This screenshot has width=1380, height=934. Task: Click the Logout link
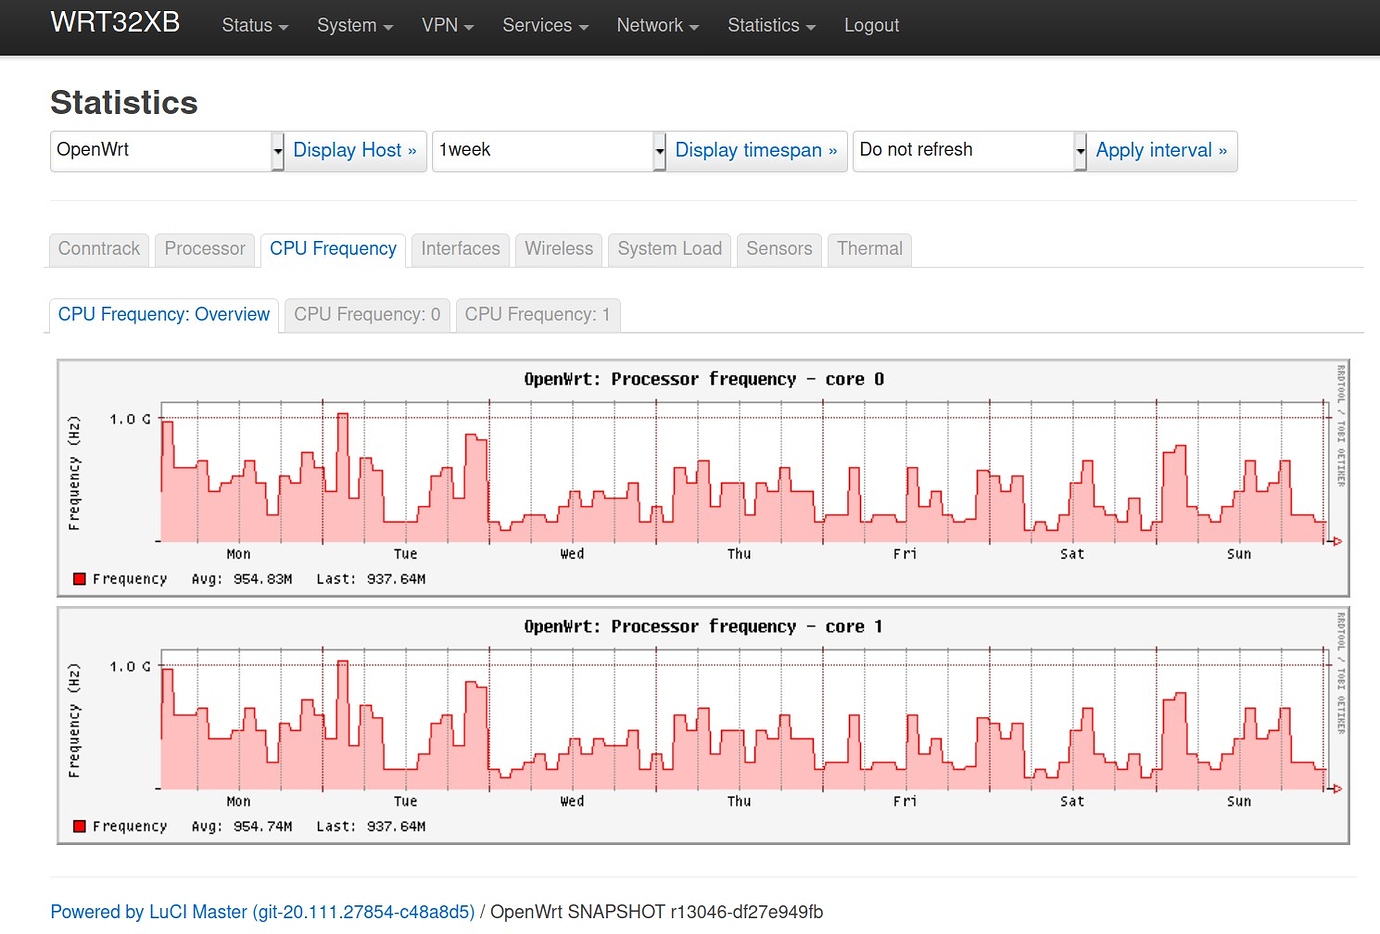click(x=871, y=26)
